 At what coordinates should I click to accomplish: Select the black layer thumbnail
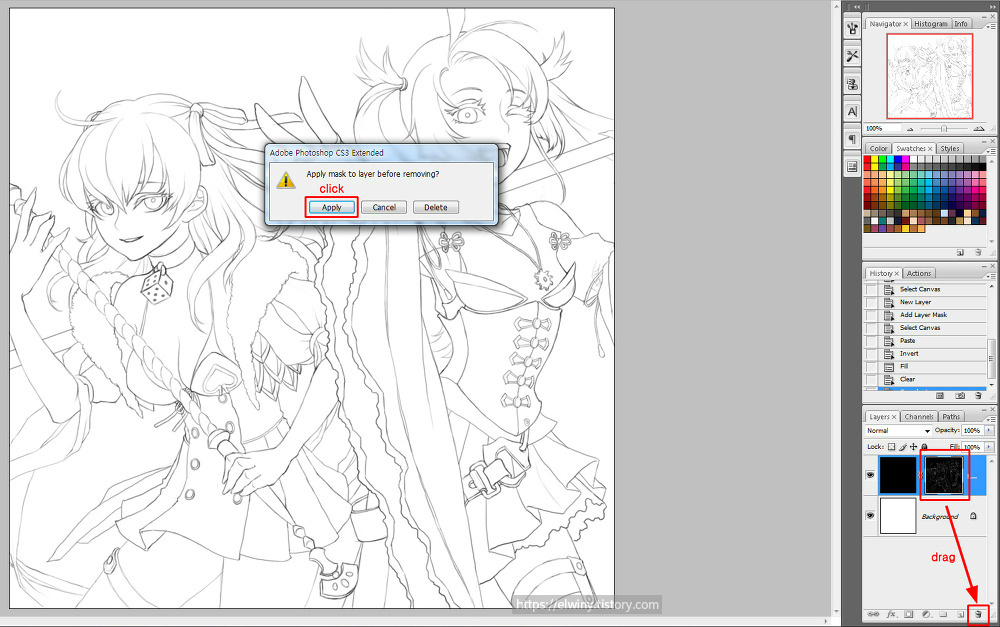[898, 475]
